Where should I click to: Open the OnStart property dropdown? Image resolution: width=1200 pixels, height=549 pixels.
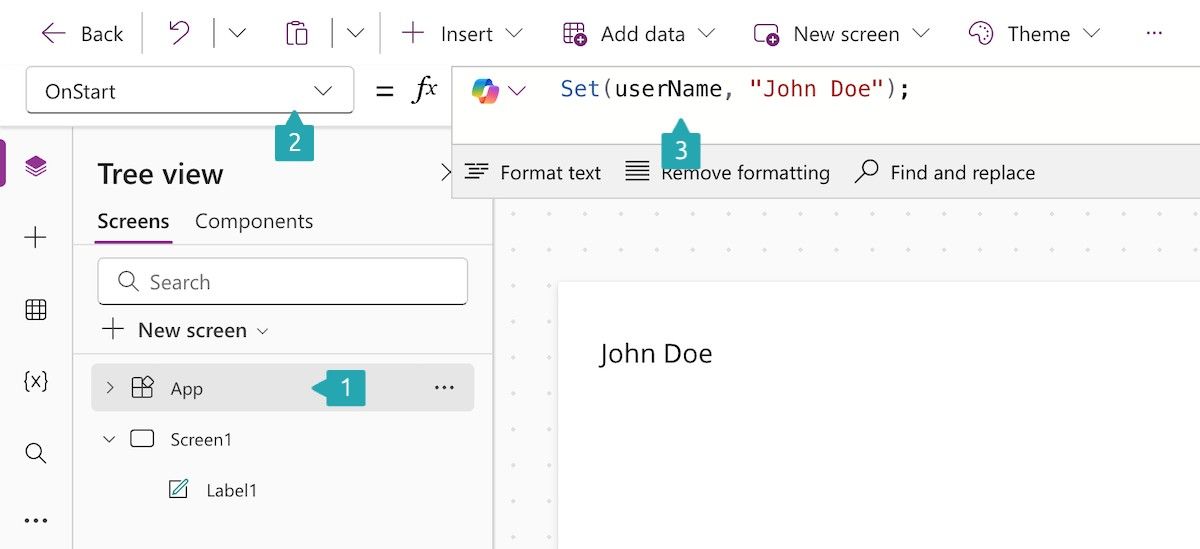[190, 91]
